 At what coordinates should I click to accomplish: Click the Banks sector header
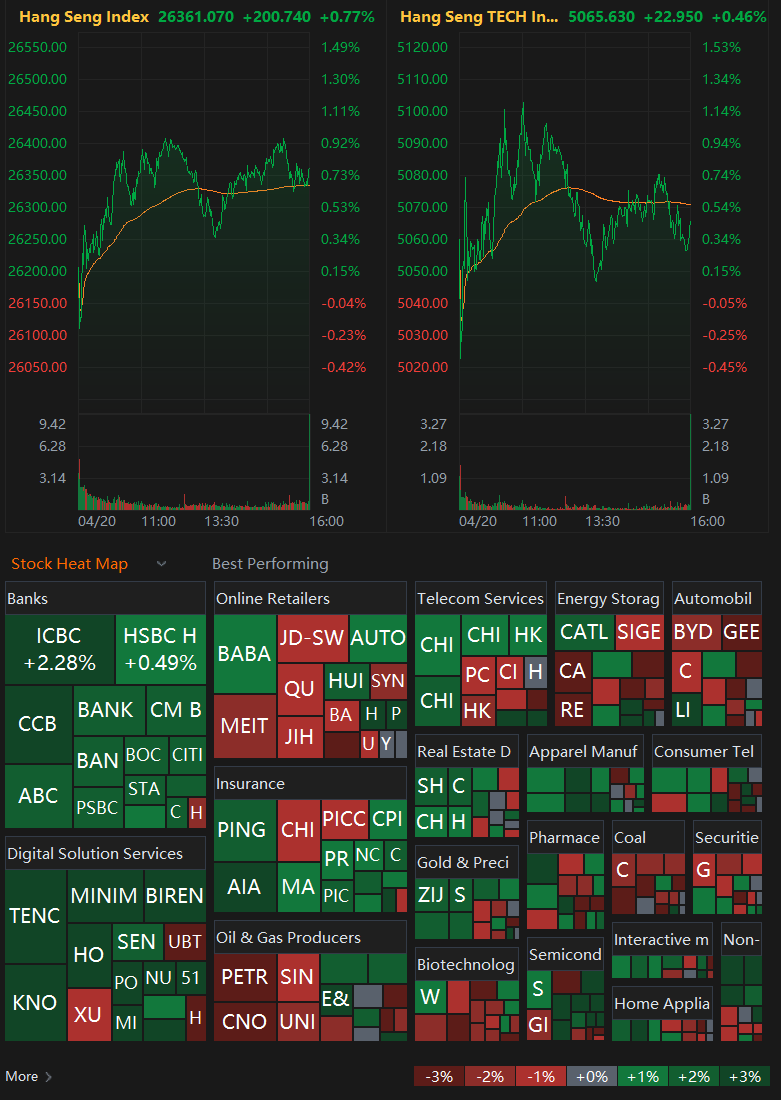pyautogui.click(x=105, y=599)
